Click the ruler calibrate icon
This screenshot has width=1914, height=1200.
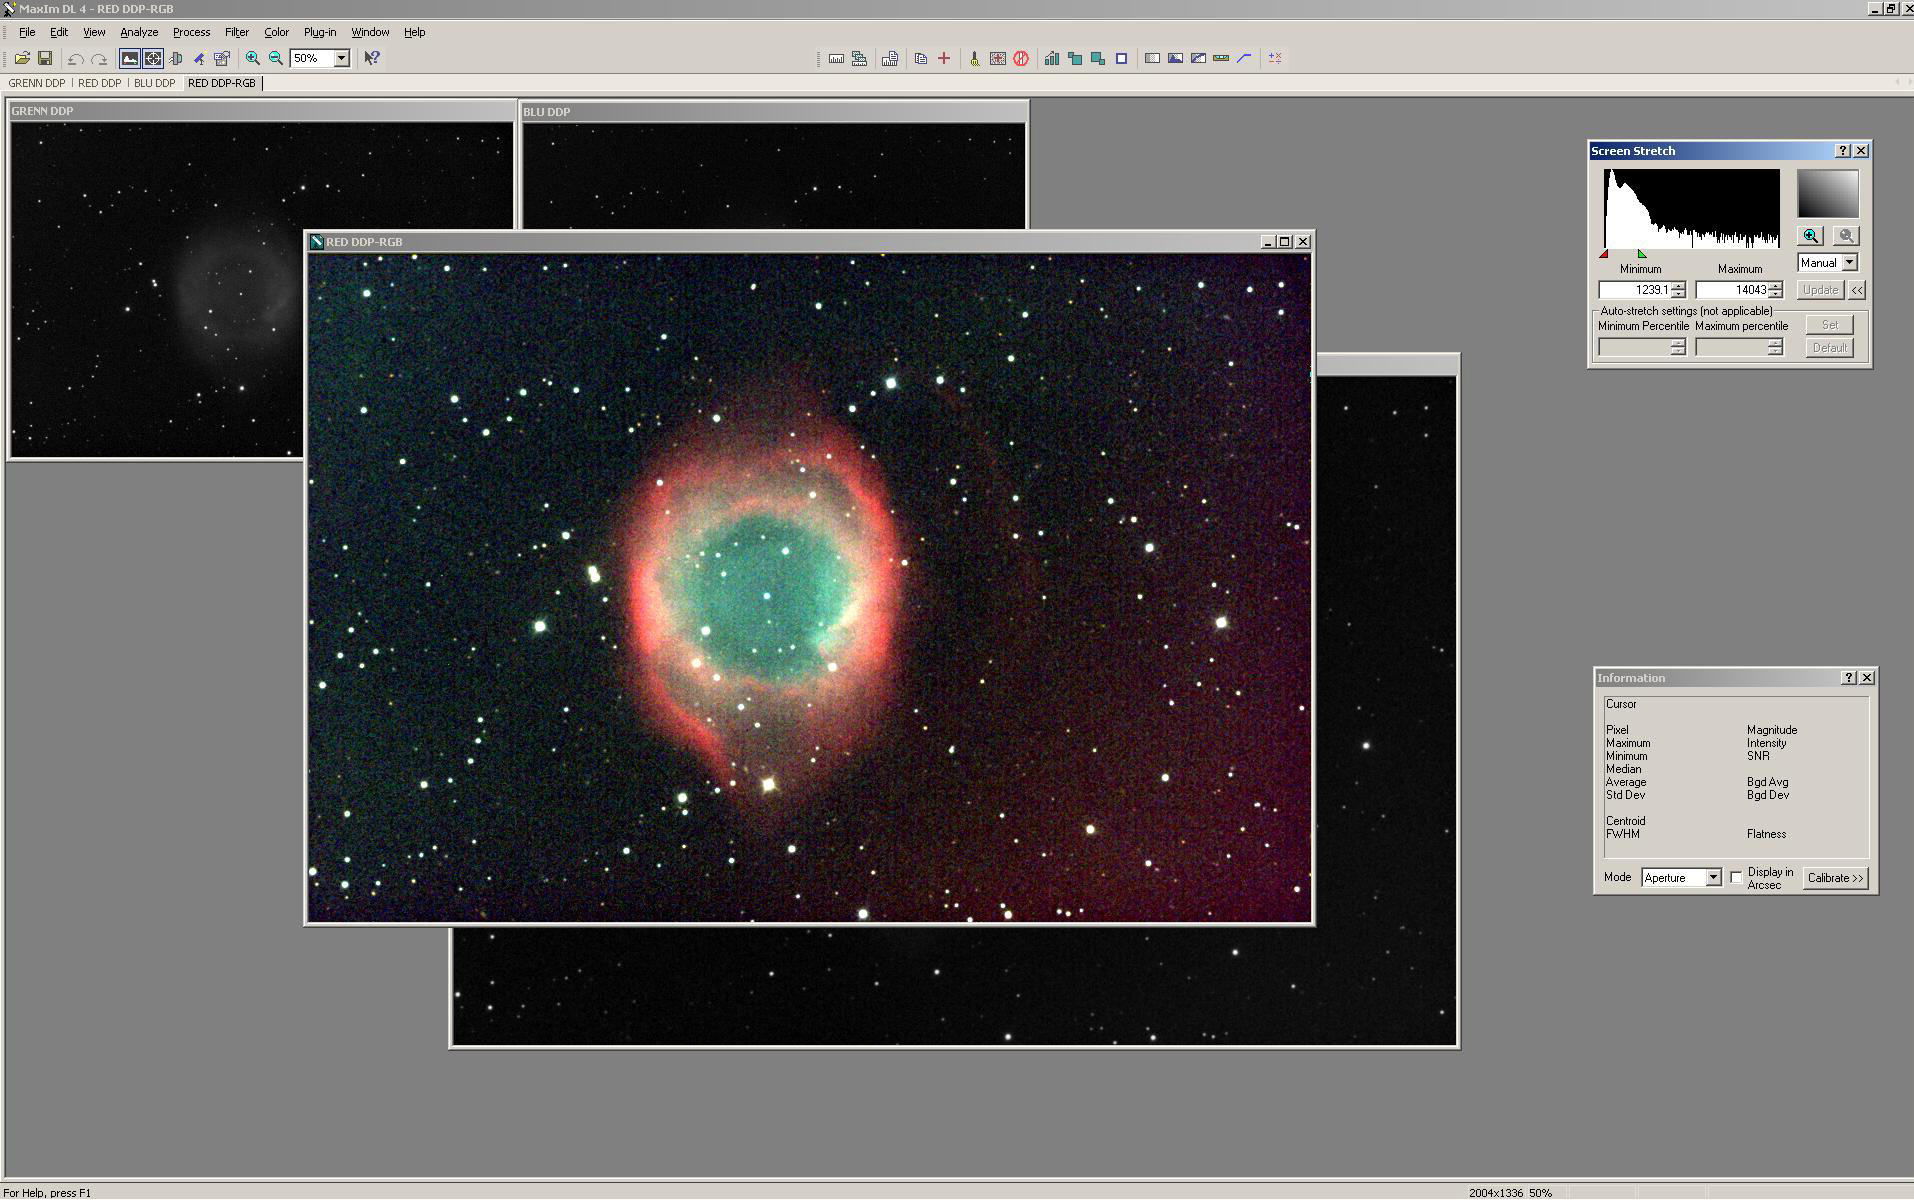click(x=836, y=58)
